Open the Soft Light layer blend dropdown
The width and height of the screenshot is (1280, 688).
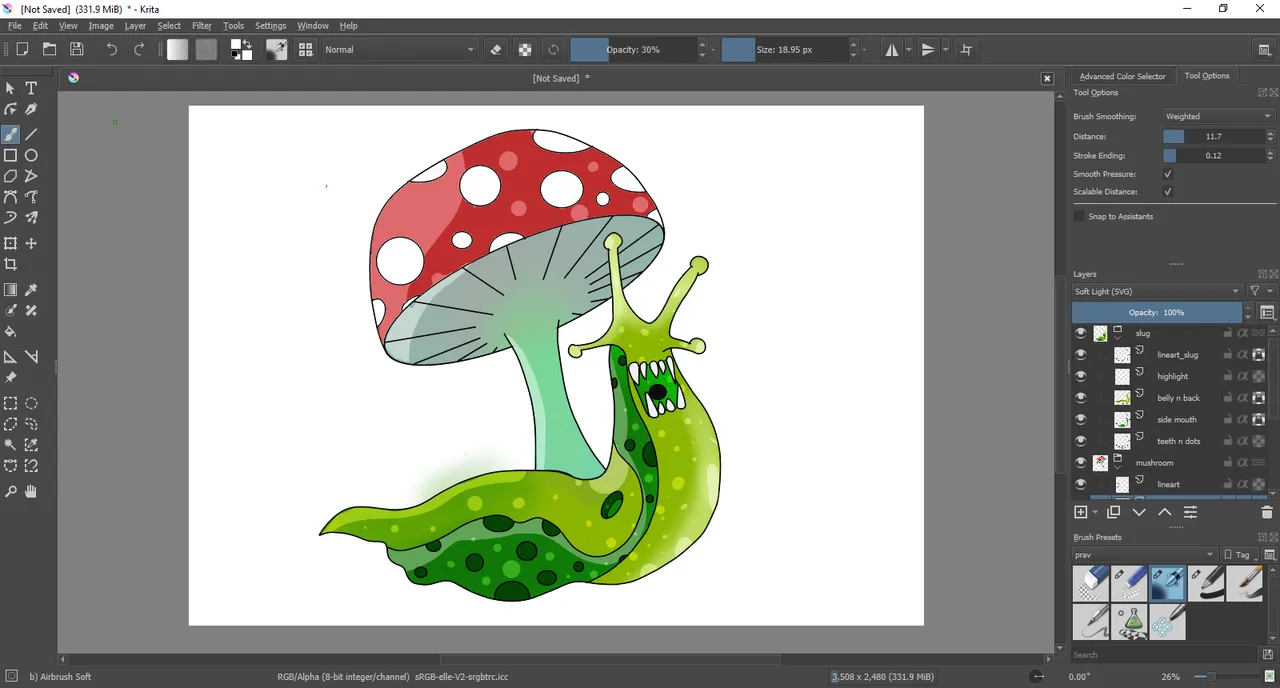[1156, 291]
